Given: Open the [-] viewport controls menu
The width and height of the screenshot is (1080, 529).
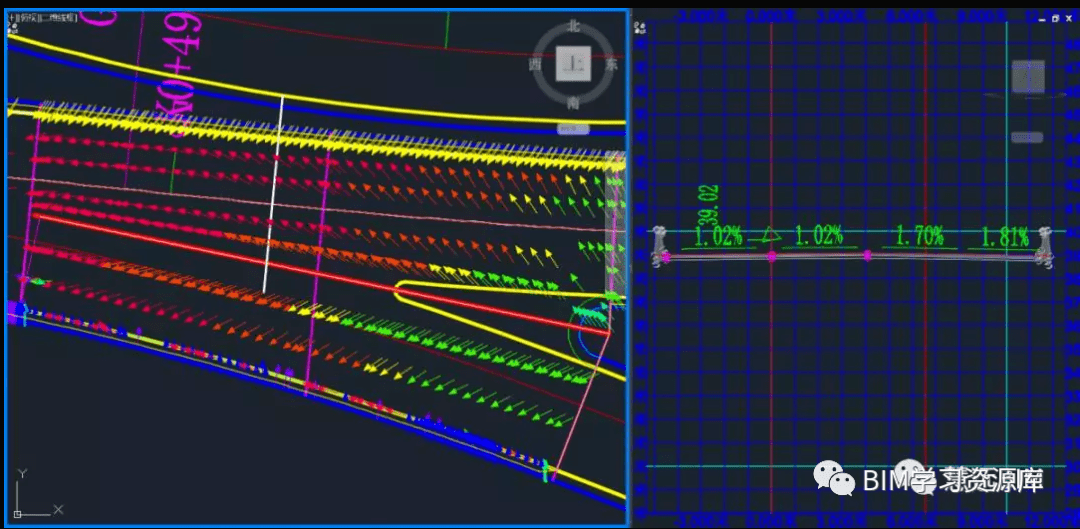Looking at the screenshot, I should click(12, 14).
